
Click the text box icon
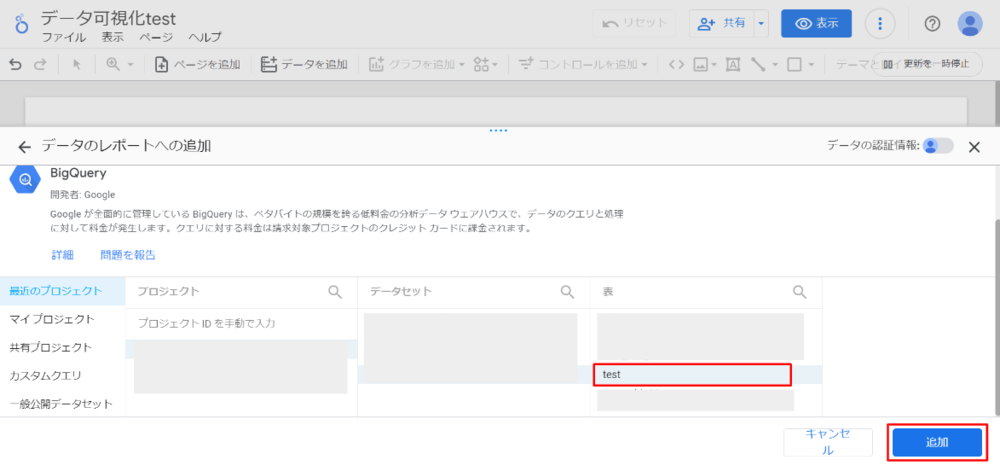click(733, 64)
